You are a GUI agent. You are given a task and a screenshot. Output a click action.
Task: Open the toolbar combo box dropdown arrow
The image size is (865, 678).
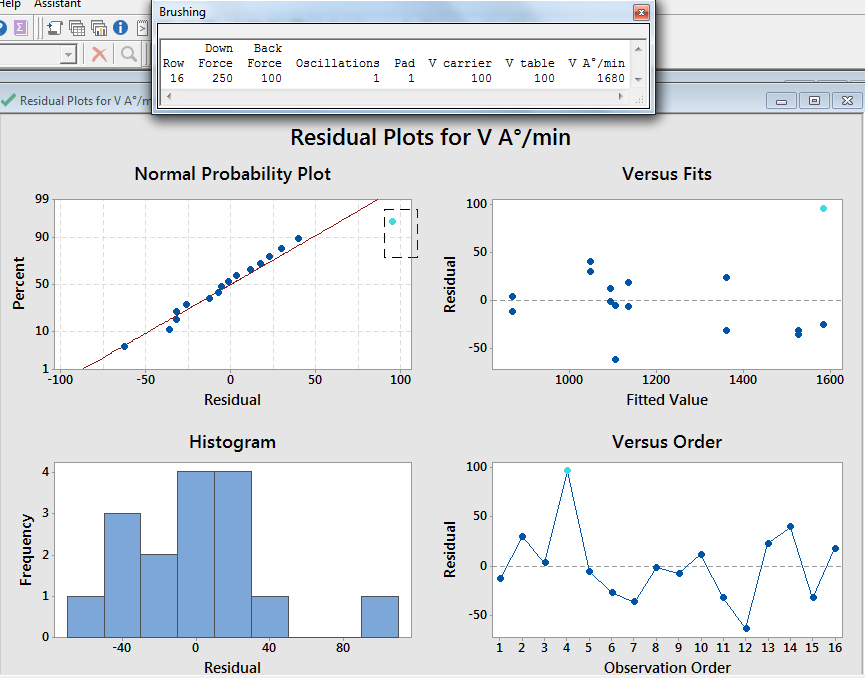[68, 54]
